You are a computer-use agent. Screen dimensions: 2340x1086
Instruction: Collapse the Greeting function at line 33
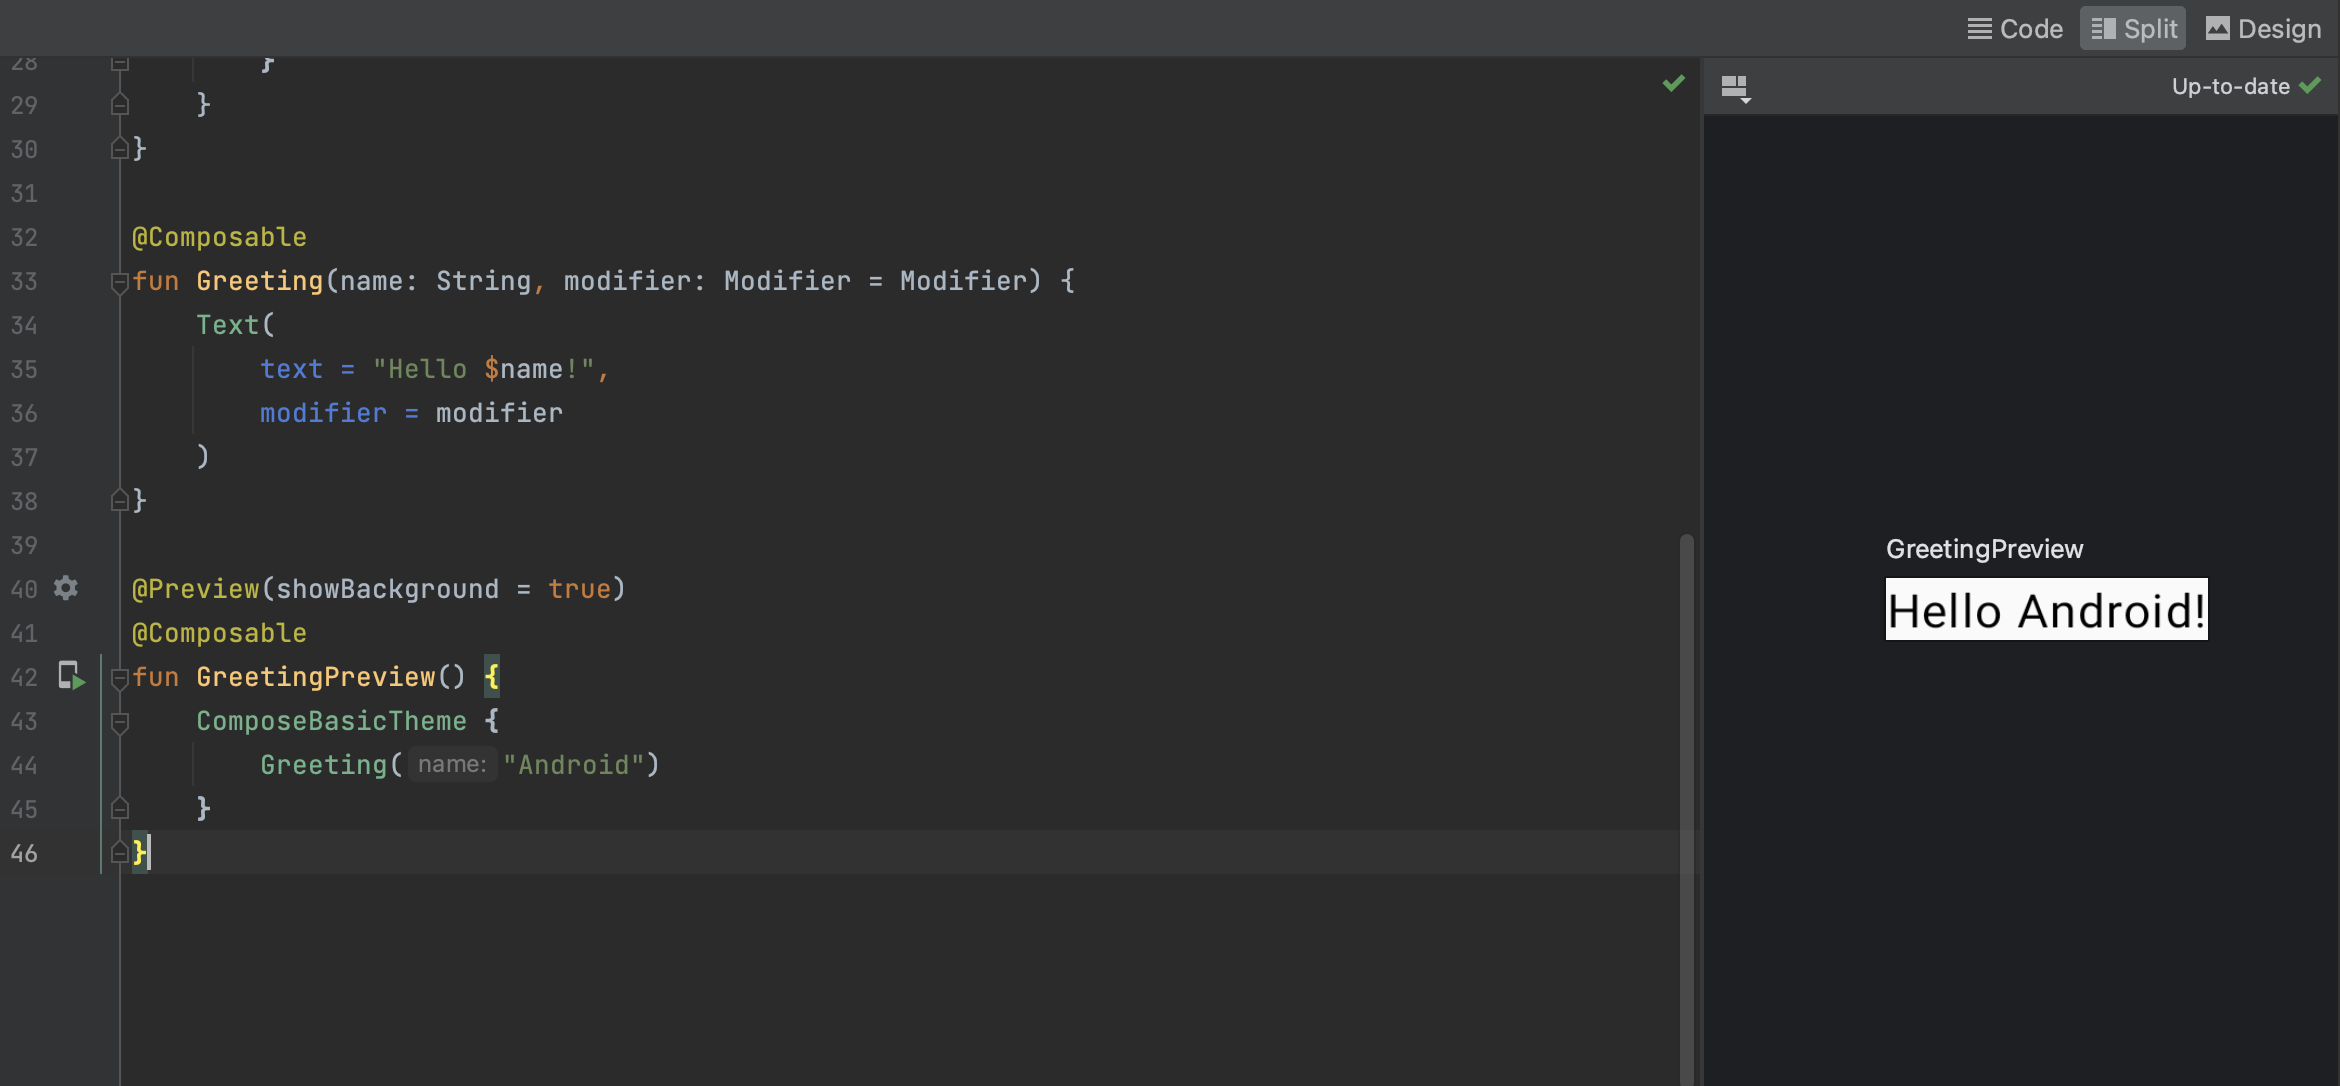119,283
